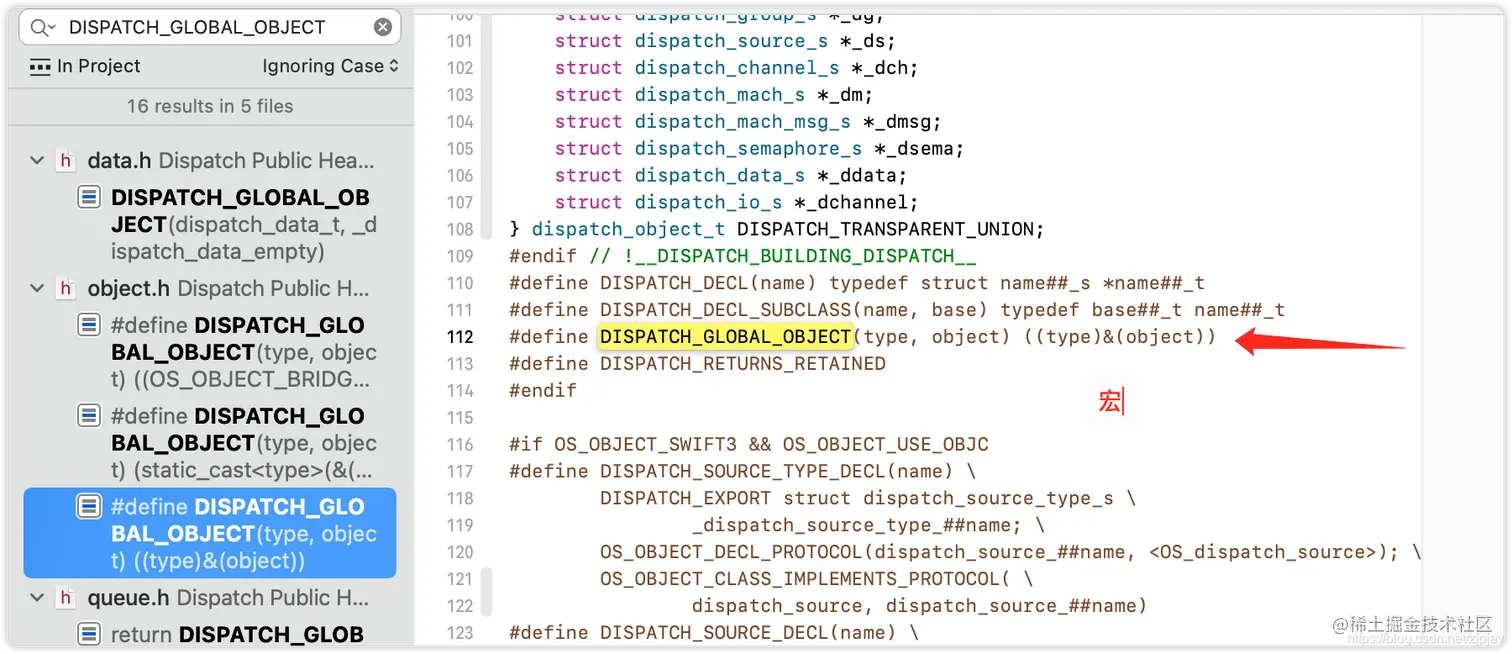Click result icon beside OS_OBJECT_BRIDGE result
Image resolution: width=1512 pixels, height=654 pixels.
pyautogui.click(x=89, y=325)
